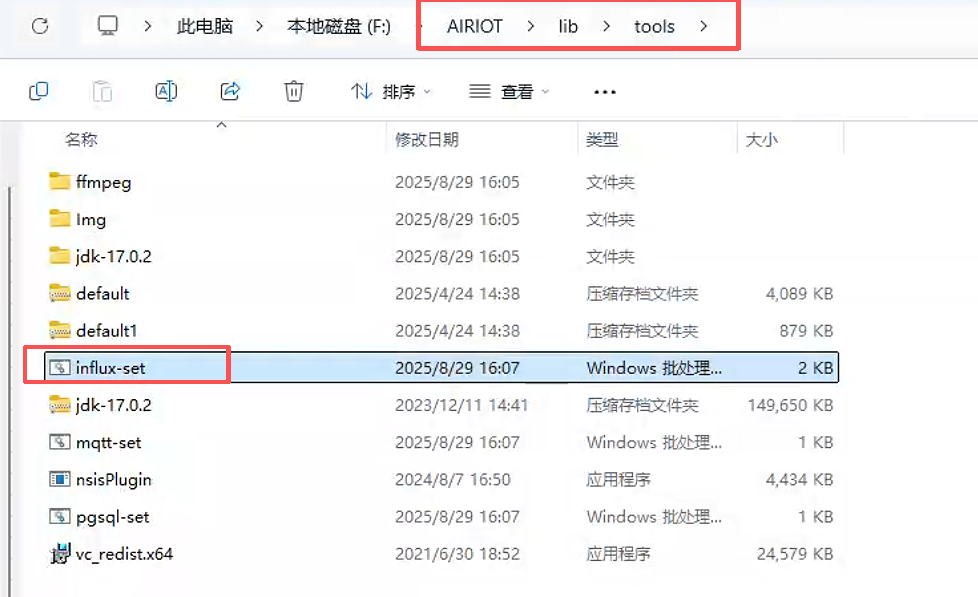Click lib in the breadcrumb path

(x=568, y=26)
